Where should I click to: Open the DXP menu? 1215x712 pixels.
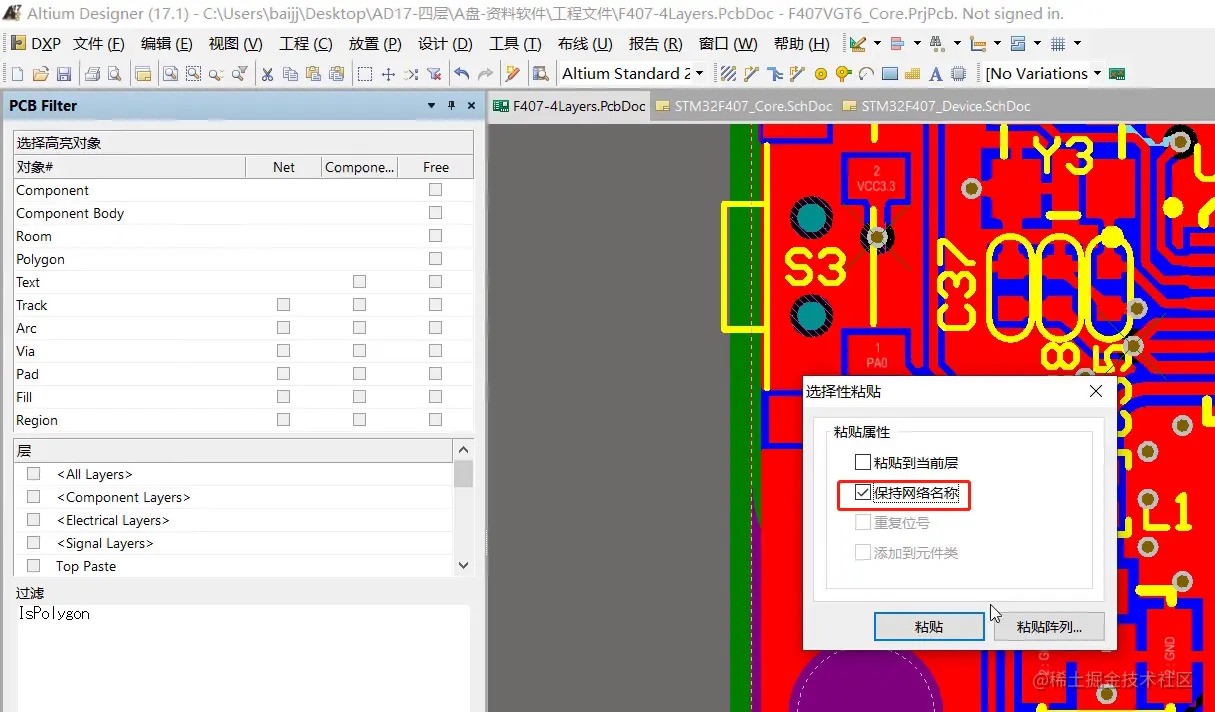pyautogui.click(x=36, y=44)
